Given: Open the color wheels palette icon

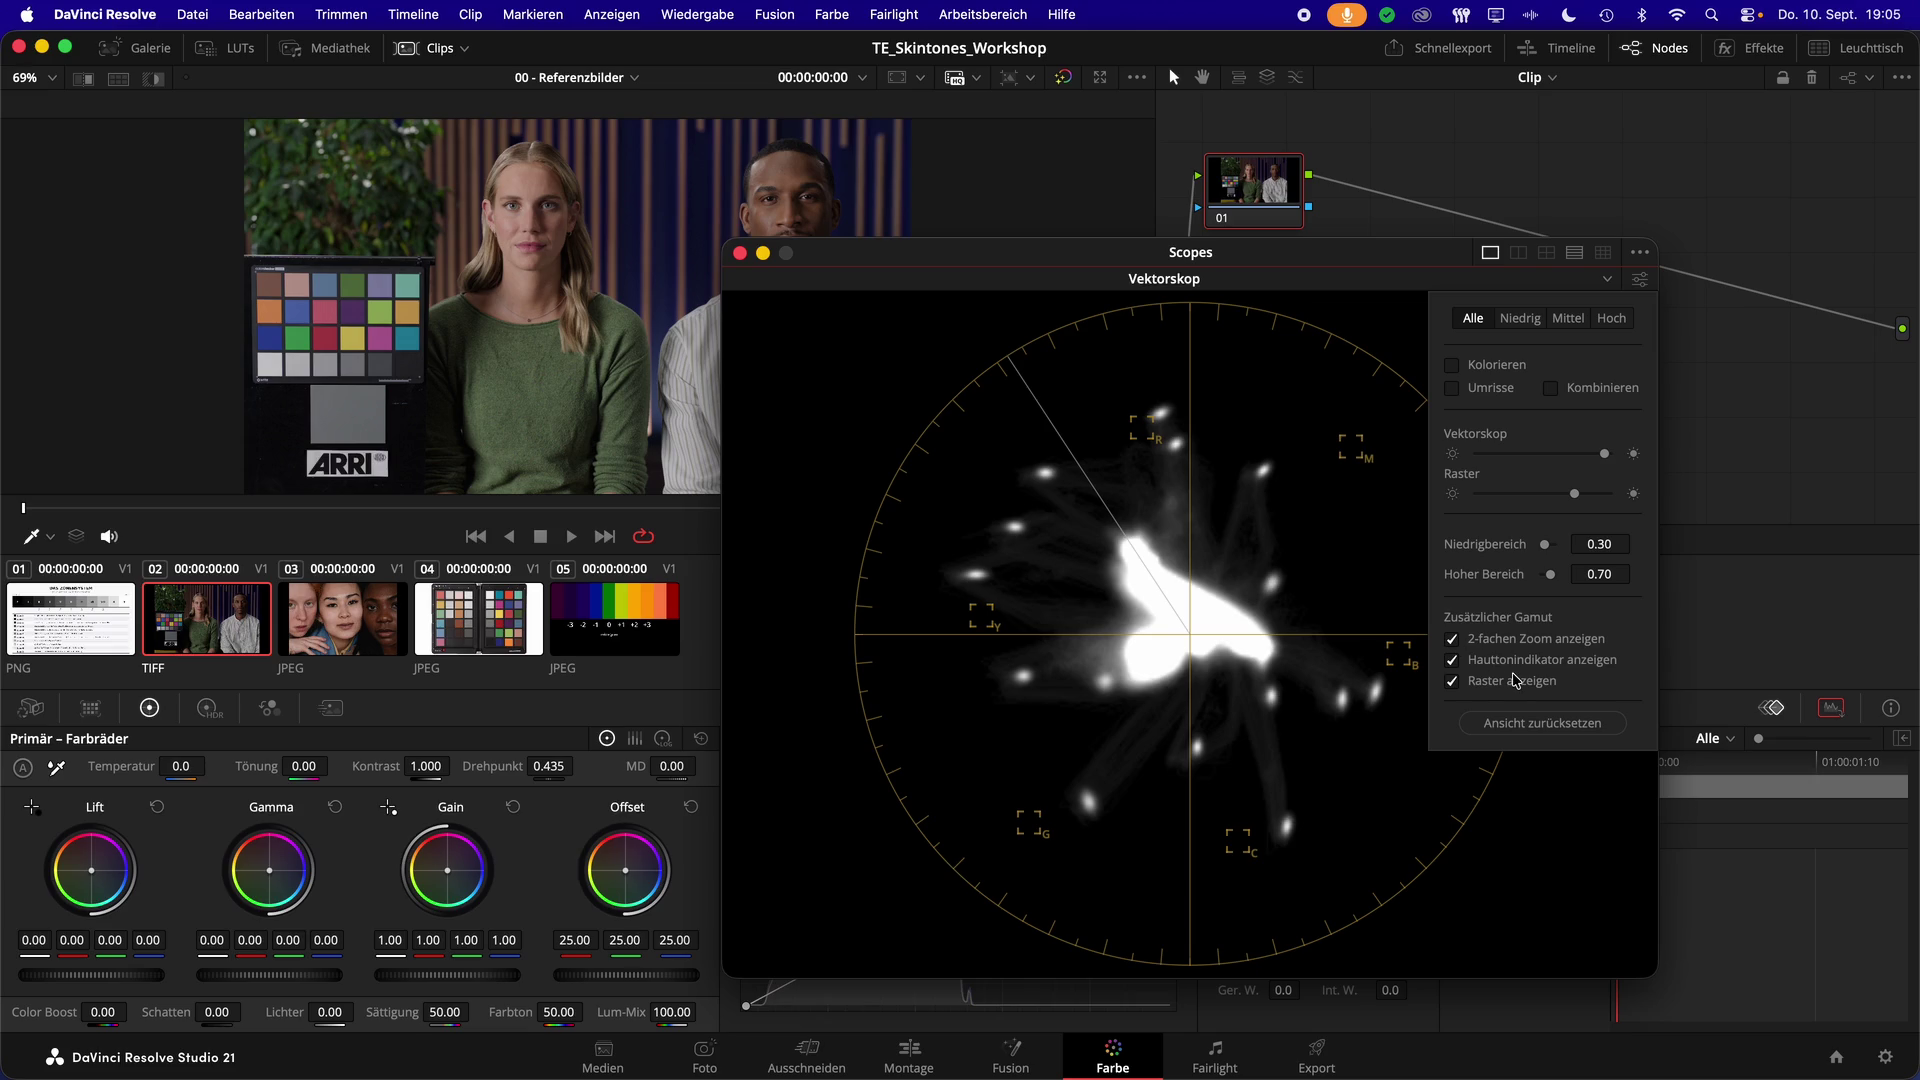Looking at the screenshot, I should click(149, 708).
